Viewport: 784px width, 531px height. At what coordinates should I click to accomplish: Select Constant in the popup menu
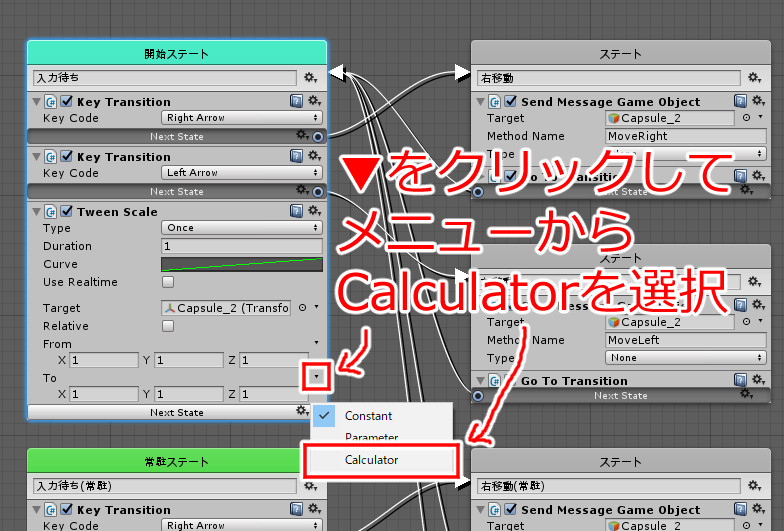pos(382,416)
